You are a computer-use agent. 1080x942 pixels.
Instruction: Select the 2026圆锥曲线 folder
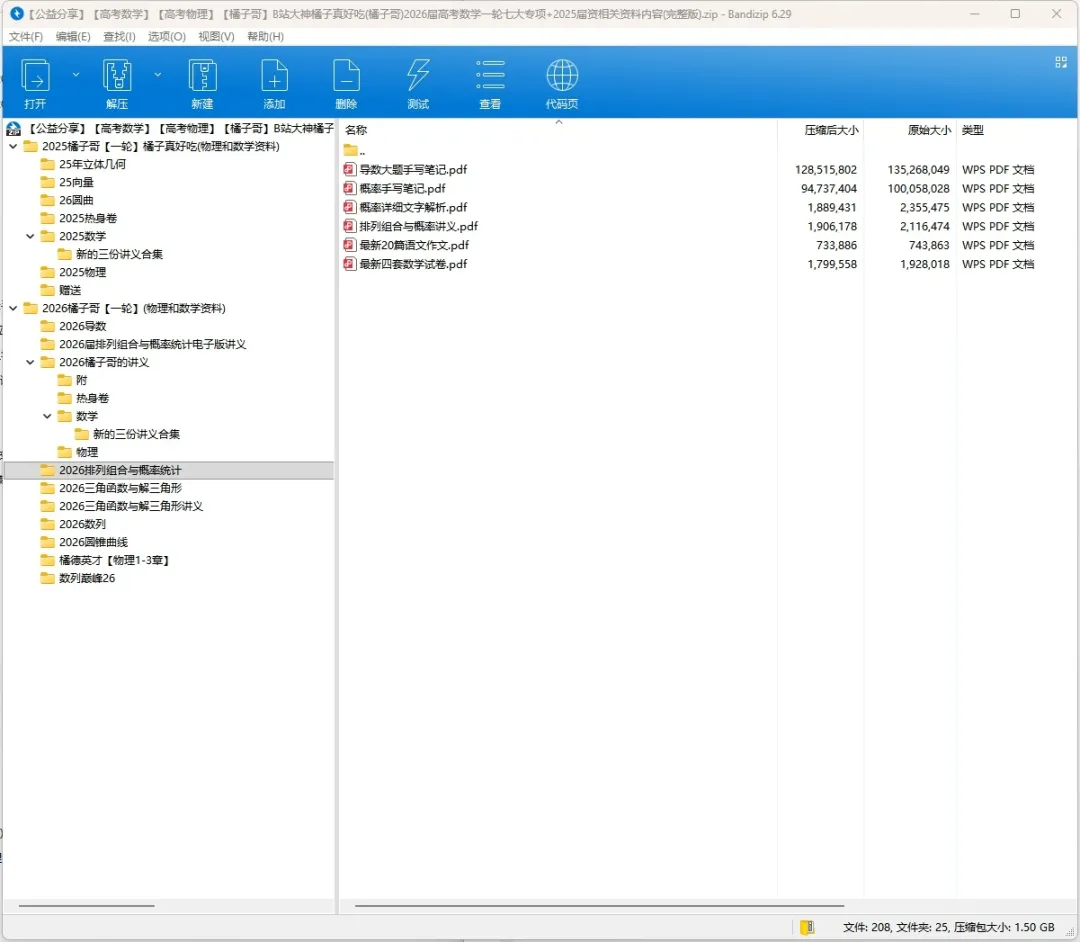pyautogui.click(x=84, y=542)
